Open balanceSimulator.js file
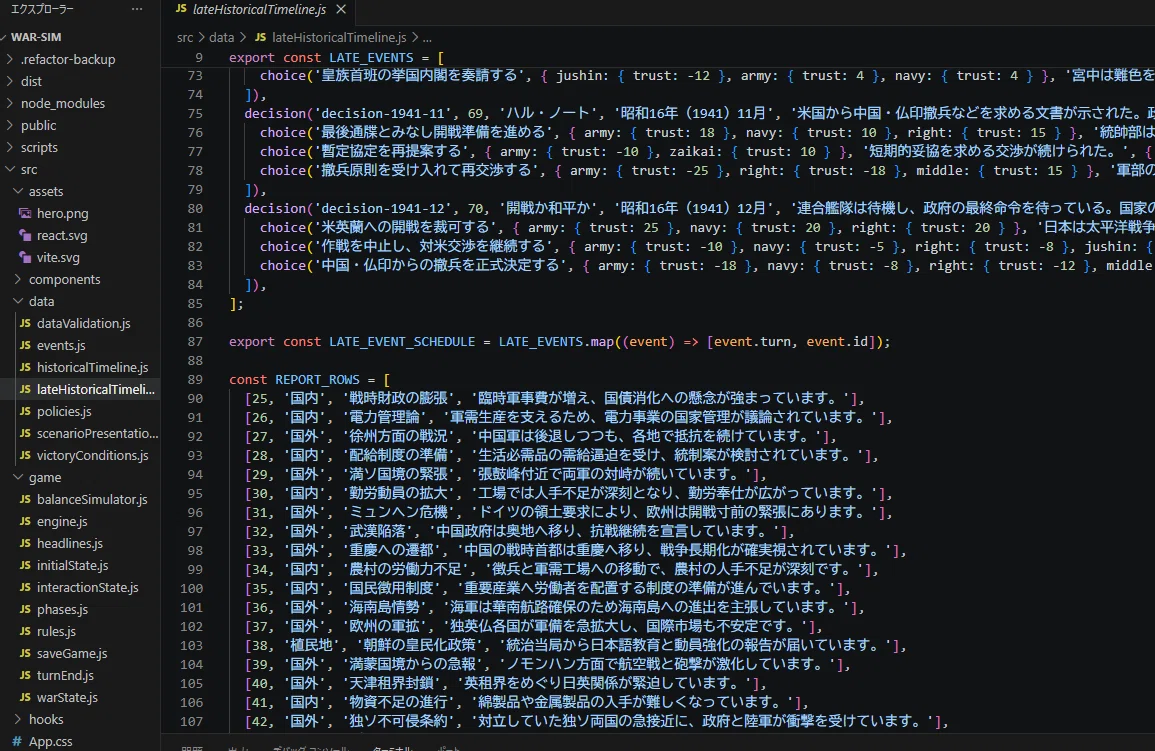 click(92, 499)
